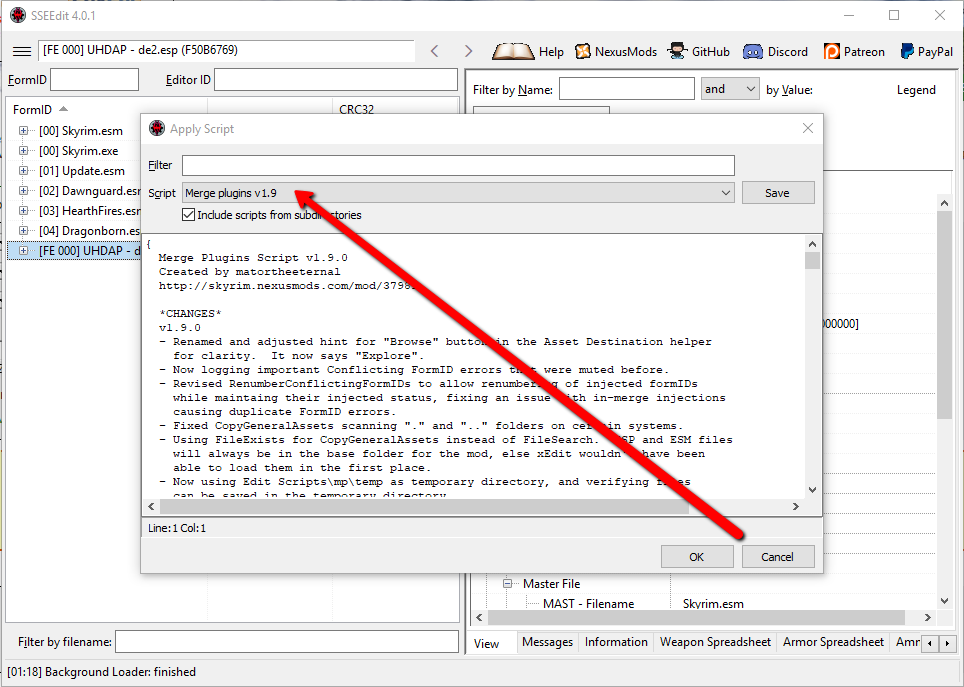The width and height of the screenshot is (964, 687).
Task: Navigate back with left arrow
Action: 434,51
